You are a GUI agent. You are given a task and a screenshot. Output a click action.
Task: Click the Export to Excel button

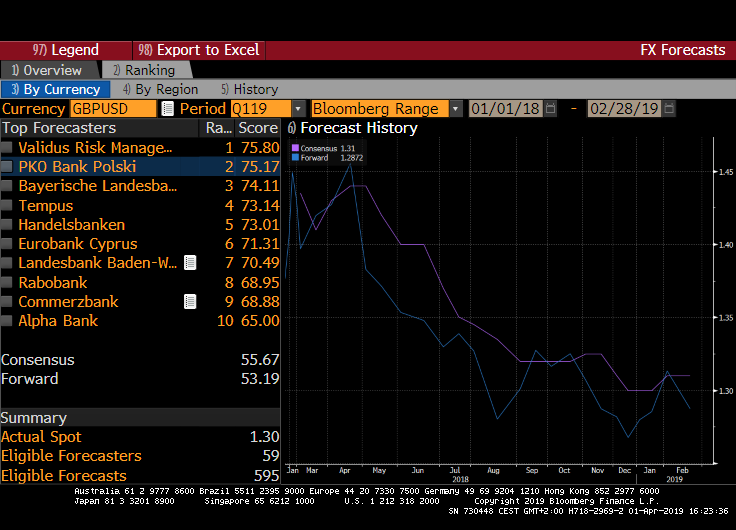[198, 50]
